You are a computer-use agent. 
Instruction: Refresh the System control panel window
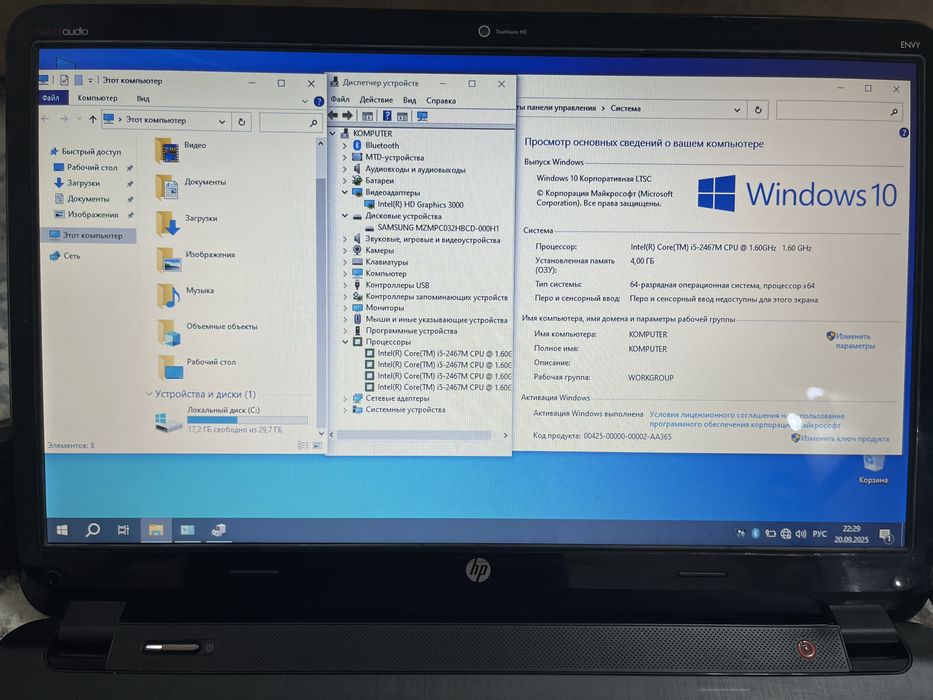tap(758, 110)
